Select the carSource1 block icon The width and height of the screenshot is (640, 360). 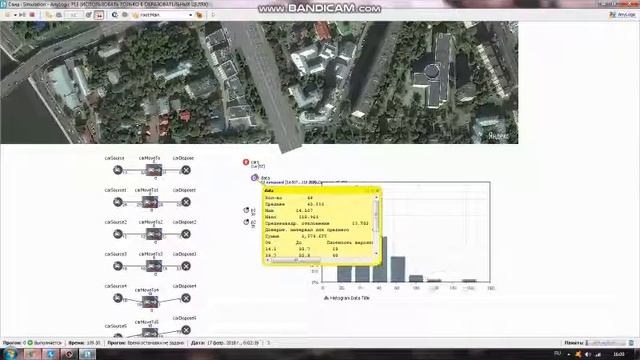(118, 202)
